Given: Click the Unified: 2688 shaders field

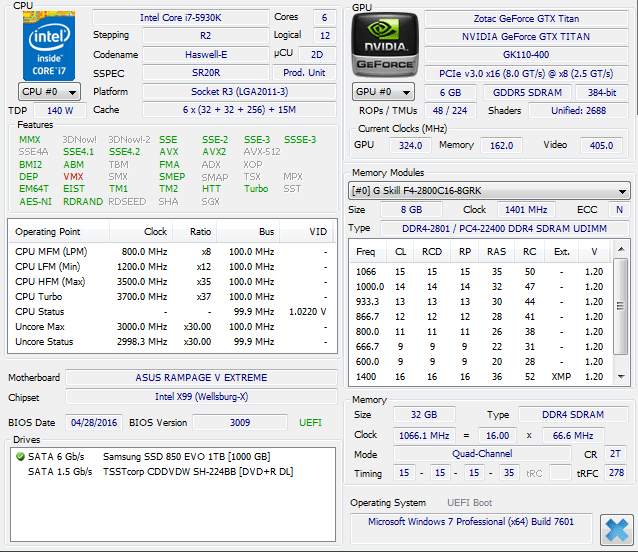Looking at the screenshot, I should point(578,110).
